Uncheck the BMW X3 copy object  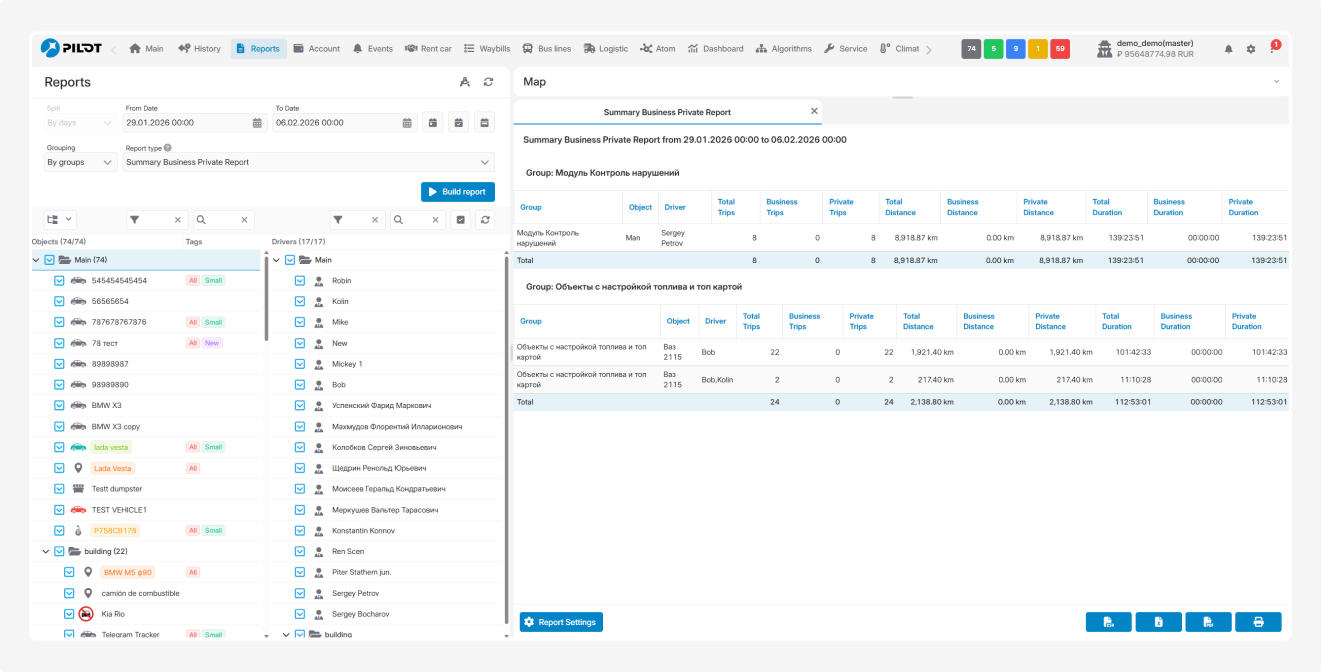[59, 426]
